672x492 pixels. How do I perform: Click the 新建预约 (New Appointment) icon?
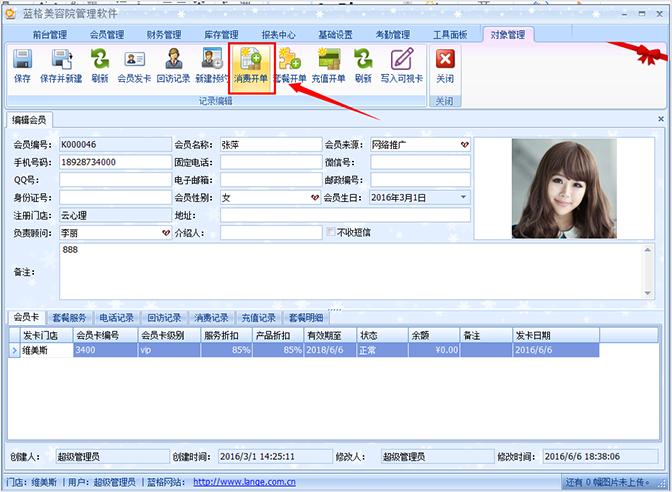click(211, 66)
